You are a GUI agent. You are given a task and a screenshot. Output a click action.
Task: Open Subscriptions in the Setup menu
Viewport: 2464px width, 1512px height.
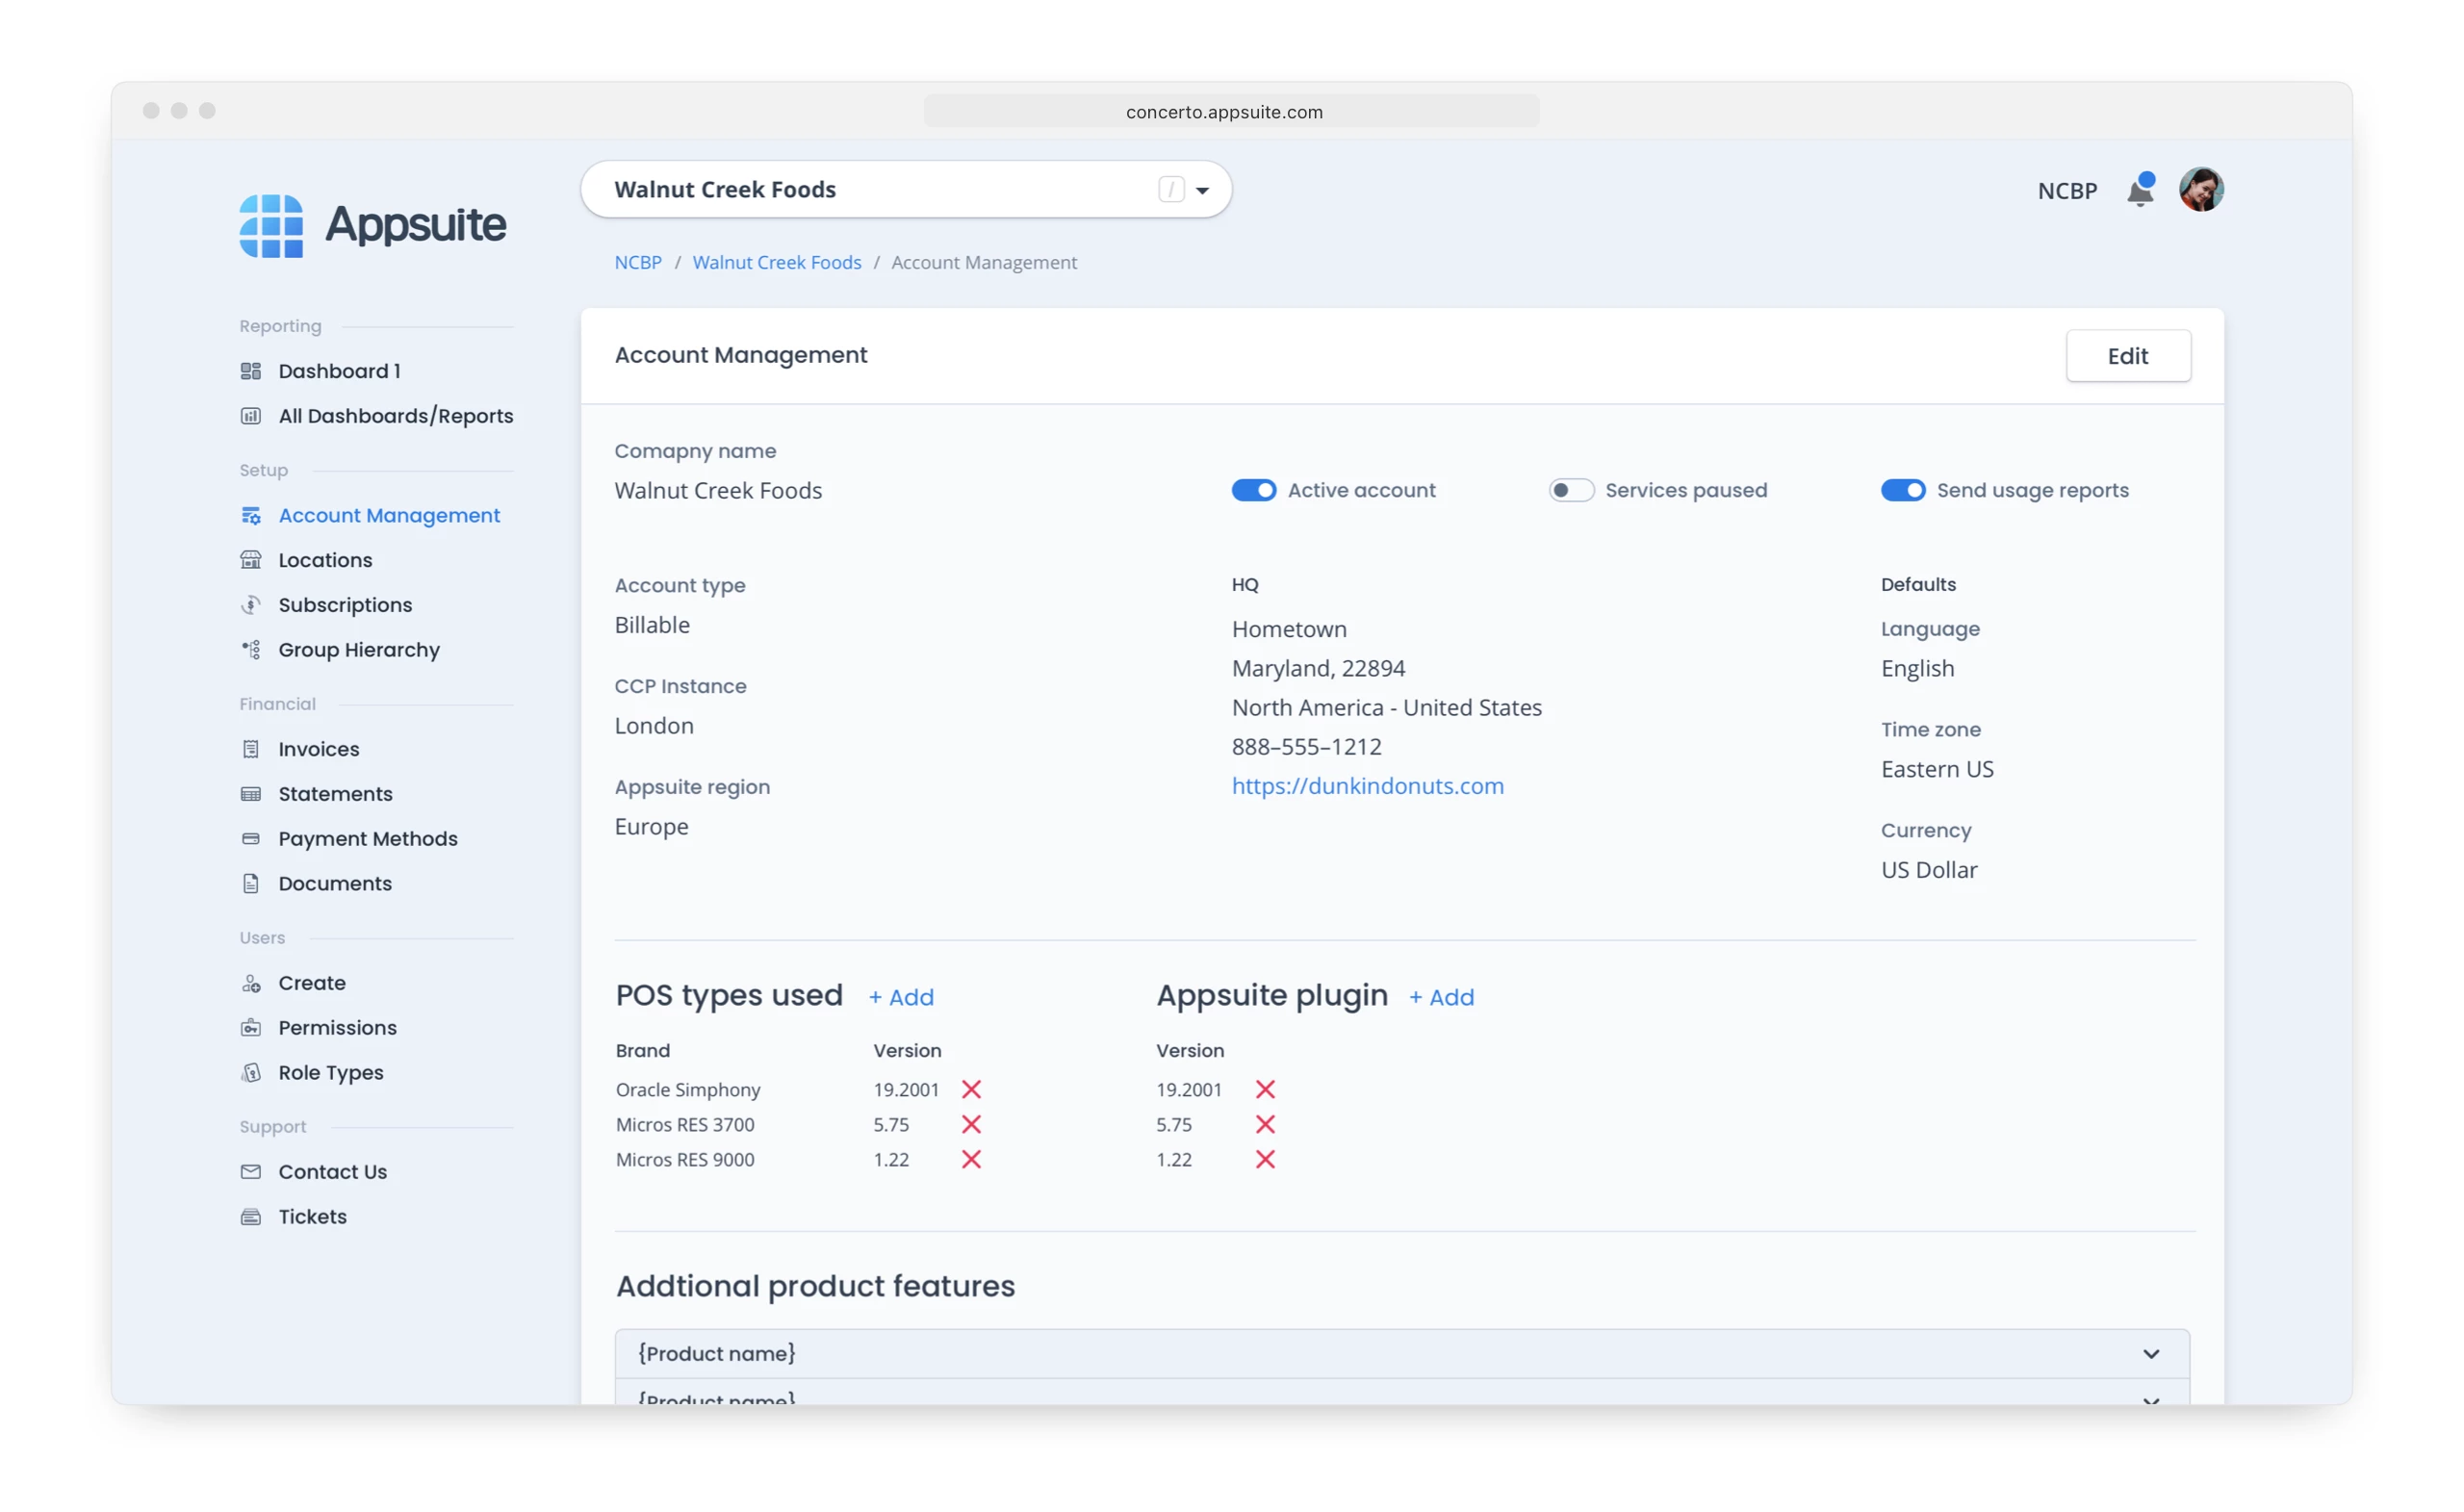345,605
